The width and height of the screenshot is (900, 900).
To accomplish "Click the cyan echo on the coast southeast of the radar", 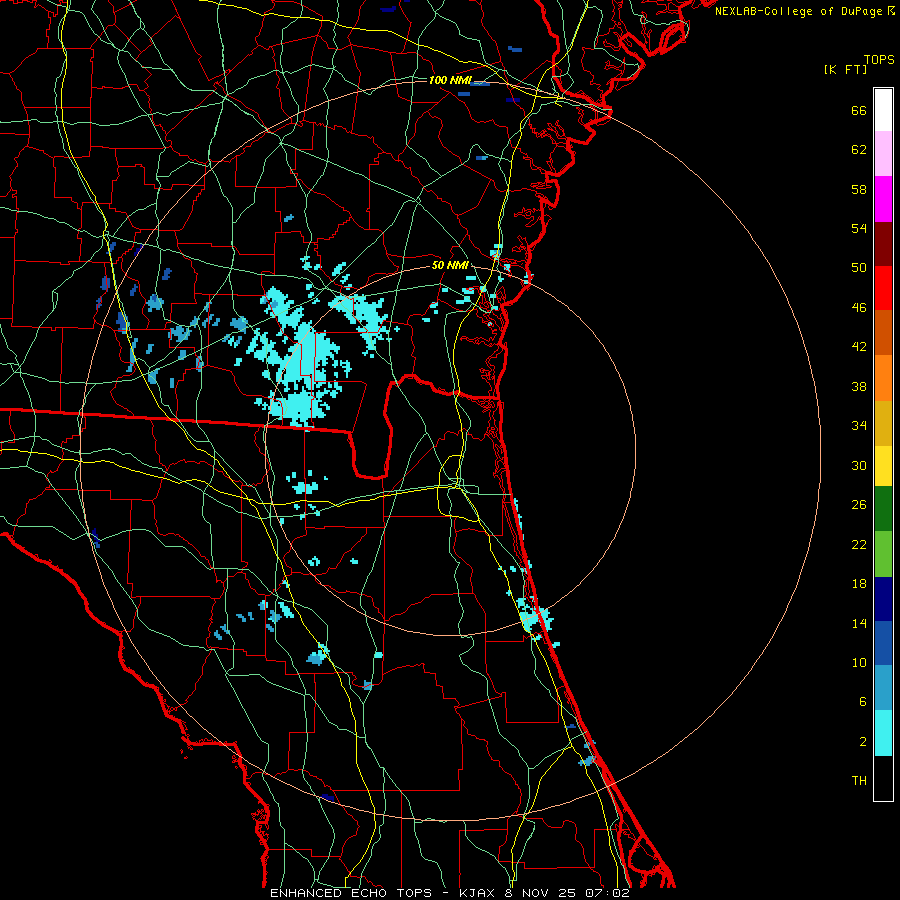I will point(535,619).
